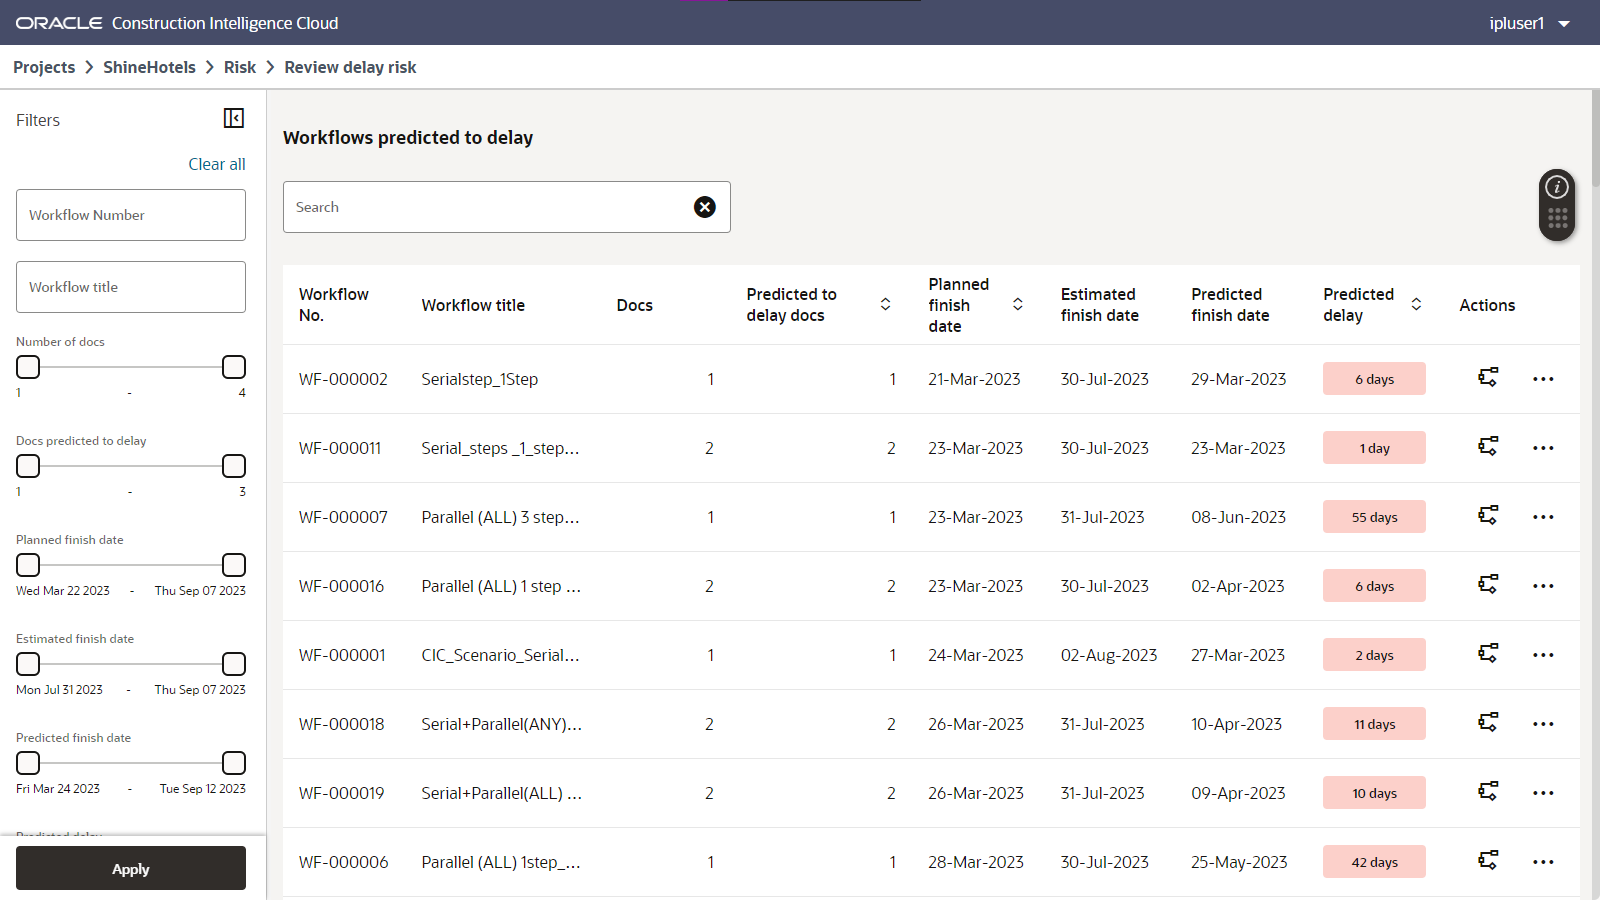
Task: Sort by Predicted to delay docs column
Action: click(x=884, y=304)
